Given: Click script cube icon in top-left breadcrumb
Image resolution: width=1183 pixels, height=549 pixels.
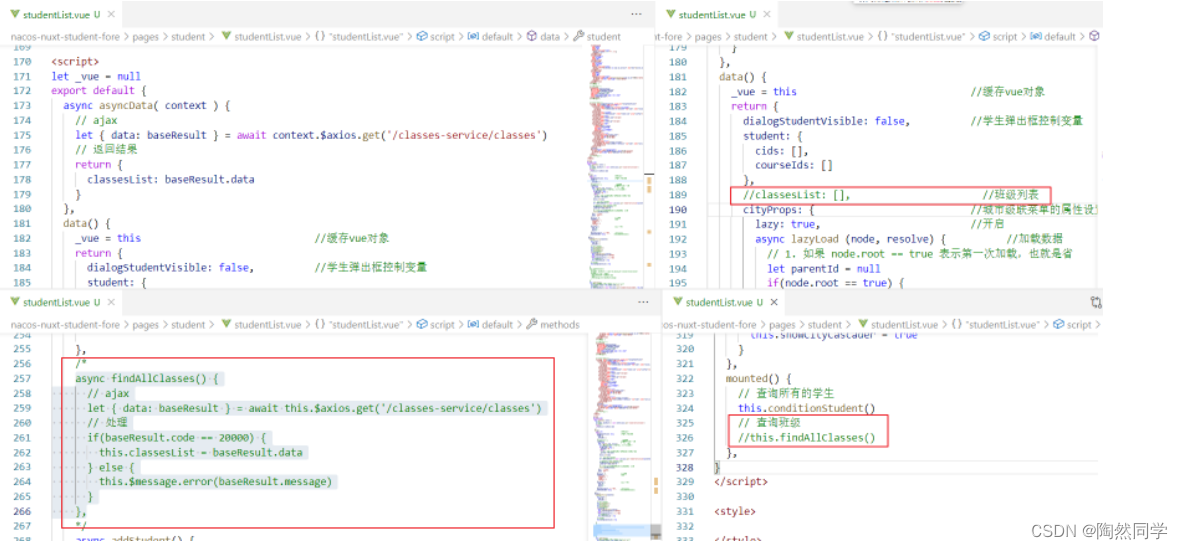Looking at the screenshot, I should click(422, 36).
